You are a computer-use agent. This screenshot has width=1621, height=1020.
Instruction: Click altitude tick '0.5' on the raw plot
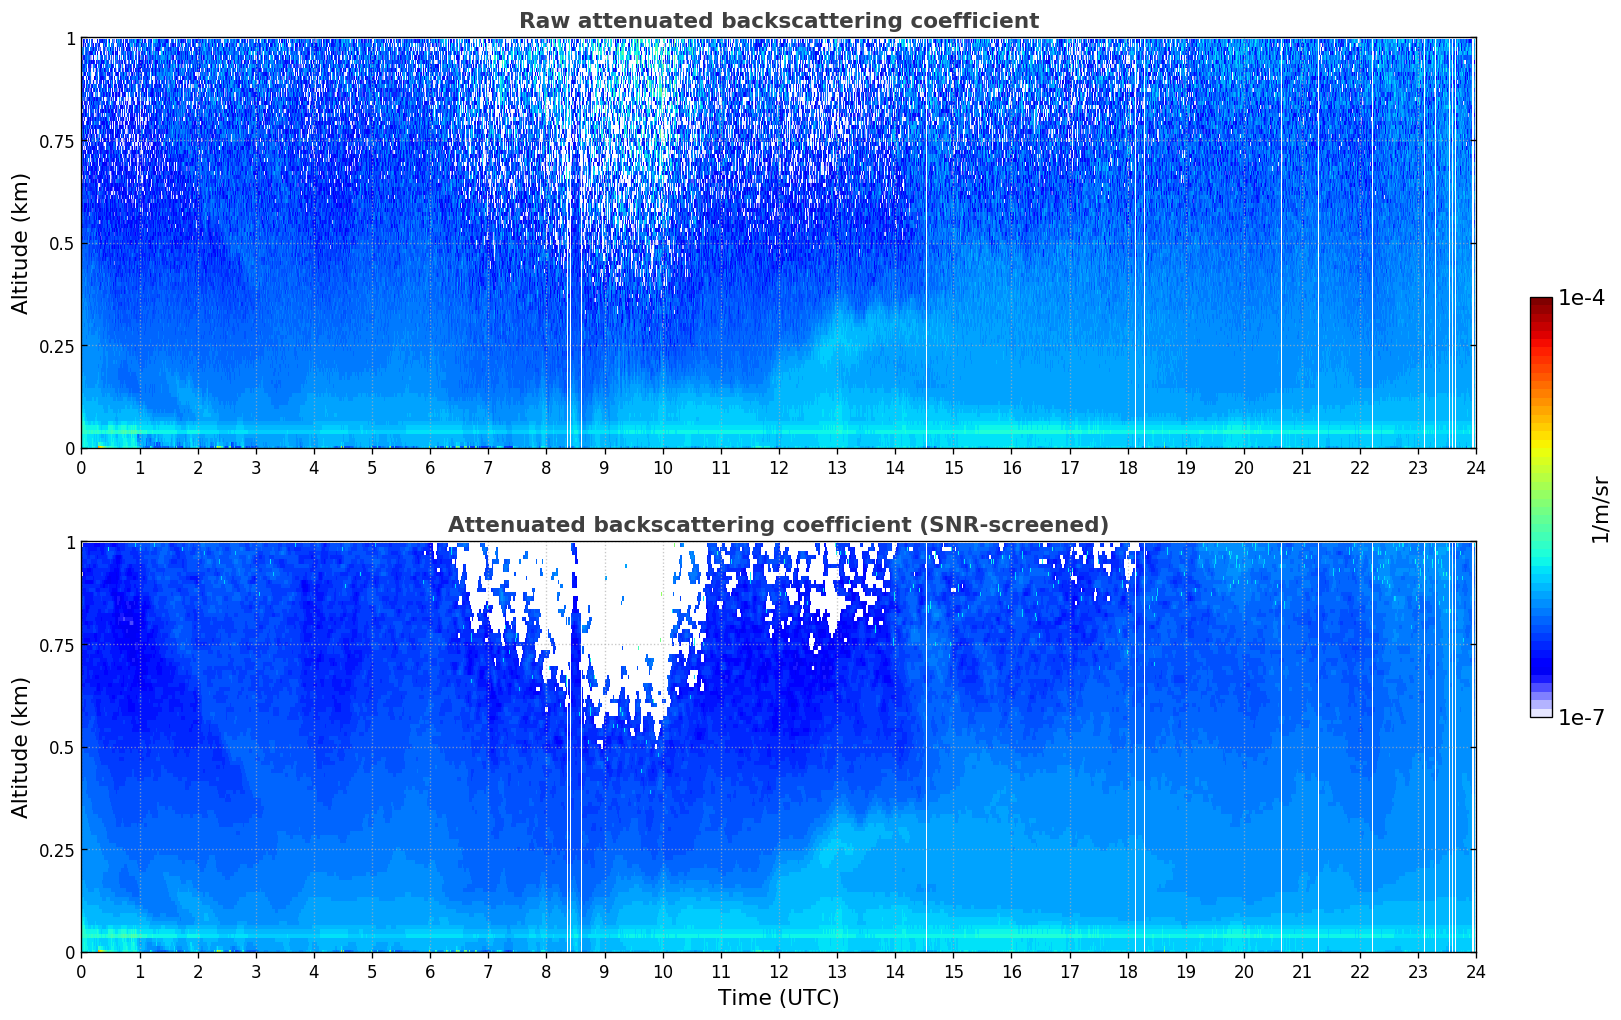pyautogui.click(x=61, y=243)
